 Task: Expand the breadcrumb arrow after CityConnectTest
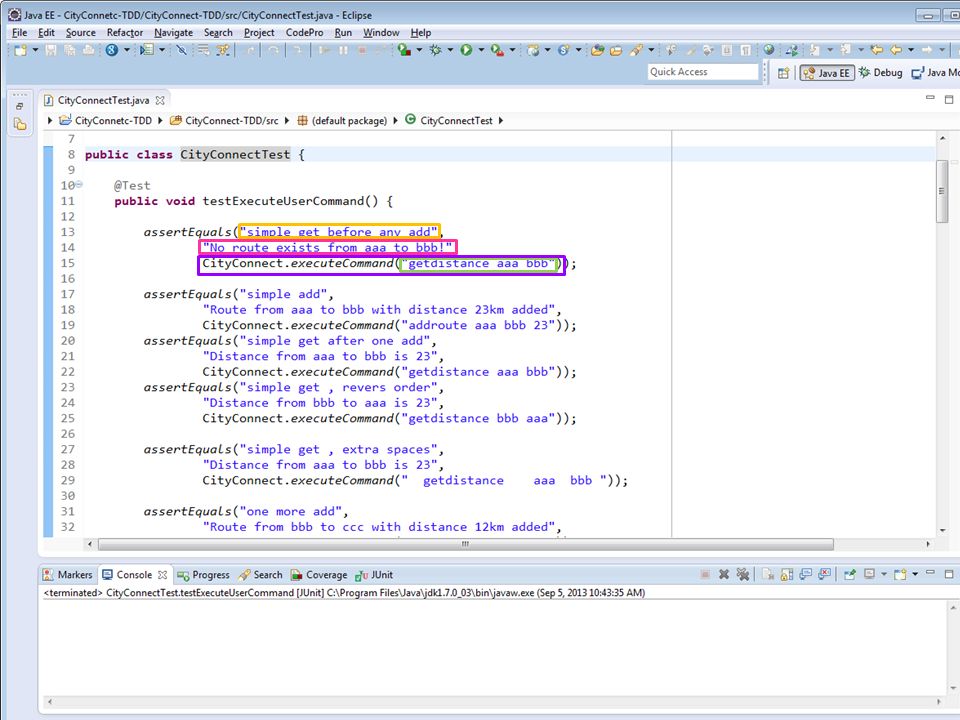501,121
